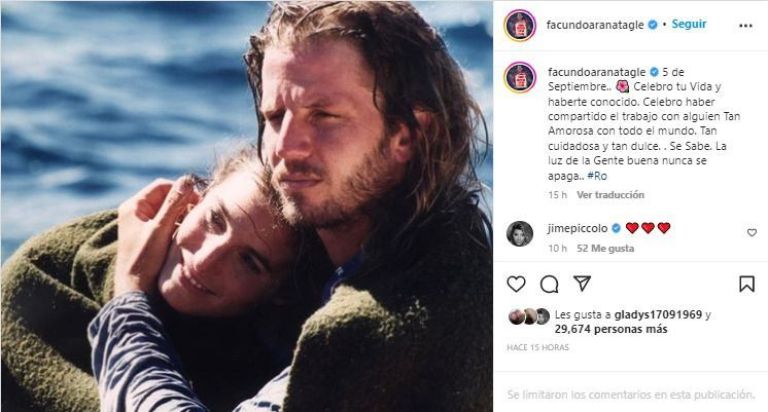Screen dimensions: 768x412
Task: Share the post with the paper plane icon
Action: pos(582,284)
